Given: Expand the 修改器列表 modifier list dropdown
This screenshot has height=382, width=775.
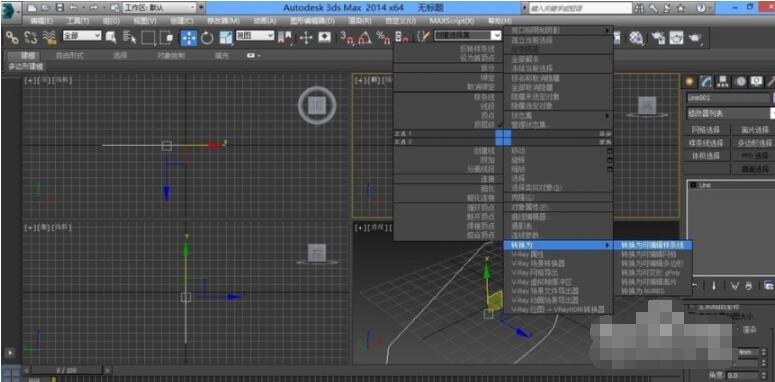Looking at the screenshot, I should (730, 114).
